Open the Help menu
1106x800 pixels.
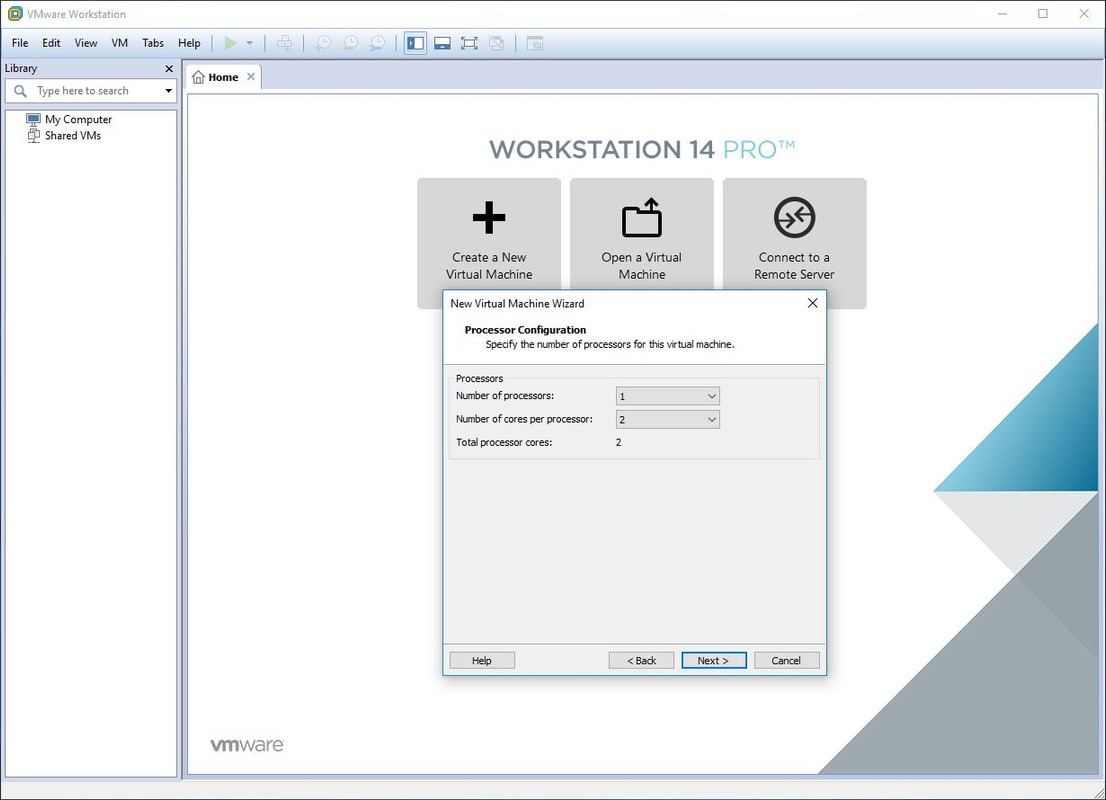click(x=189, y=43)
